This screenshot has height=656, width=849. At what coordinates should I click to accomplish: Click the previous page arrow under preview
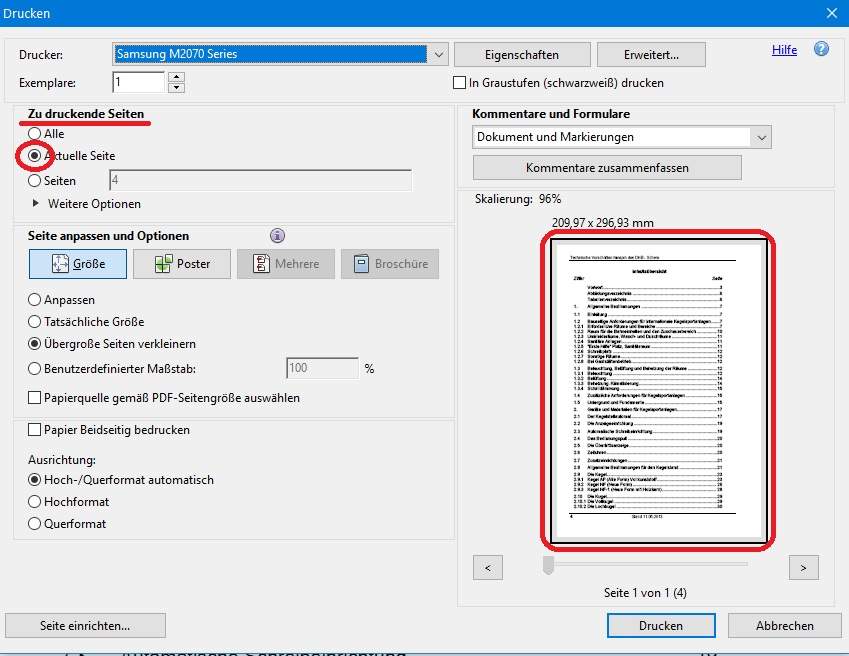488,568
